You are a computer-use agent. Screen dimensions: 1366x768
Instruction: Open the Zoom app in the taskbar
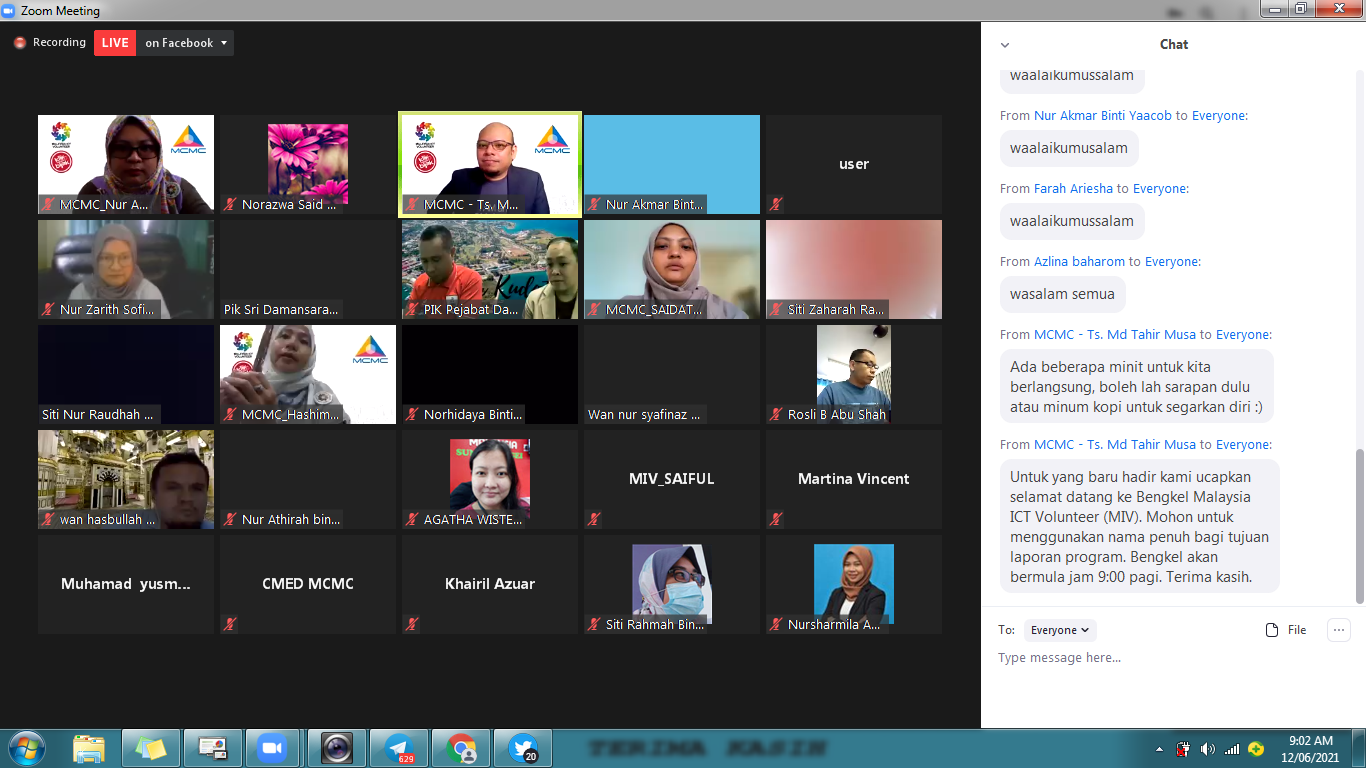click(x=269, y=748)
